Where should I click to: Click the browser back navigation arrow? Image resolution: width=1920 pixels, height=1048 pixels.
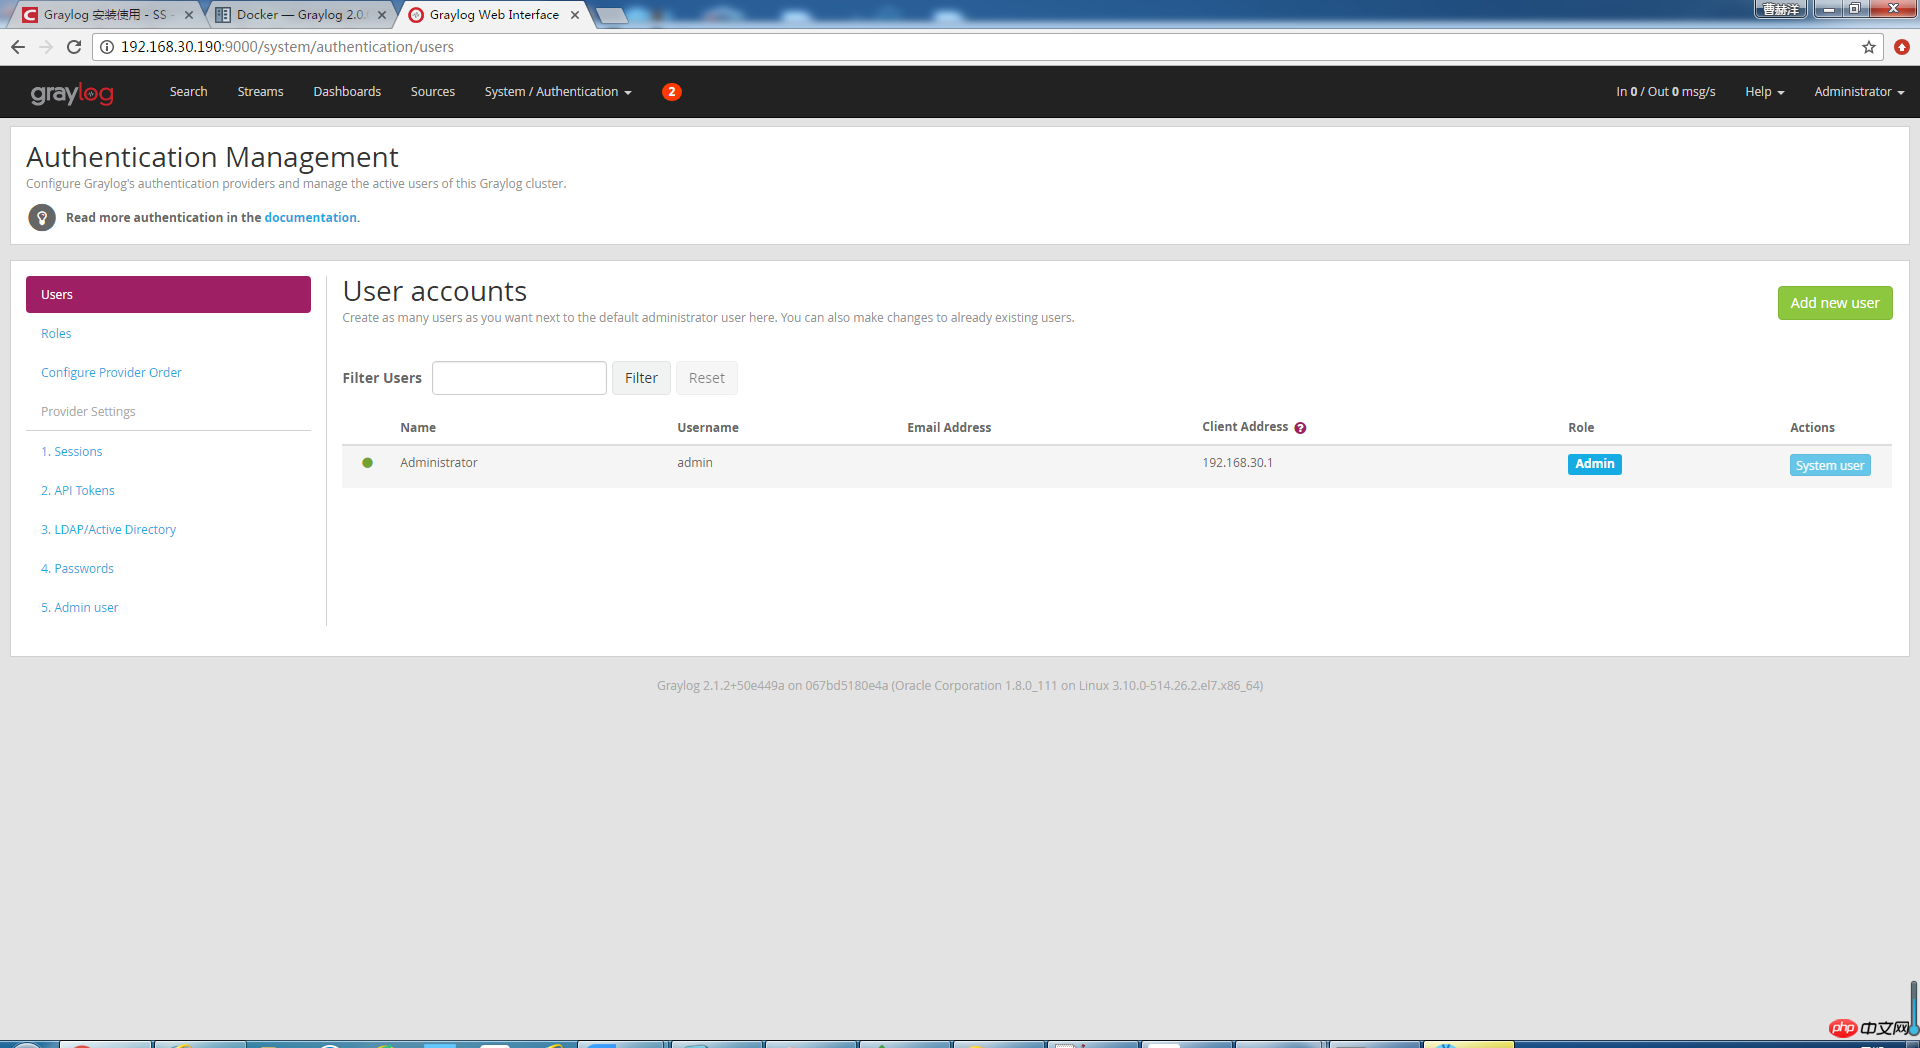click(x=17, y=46)
